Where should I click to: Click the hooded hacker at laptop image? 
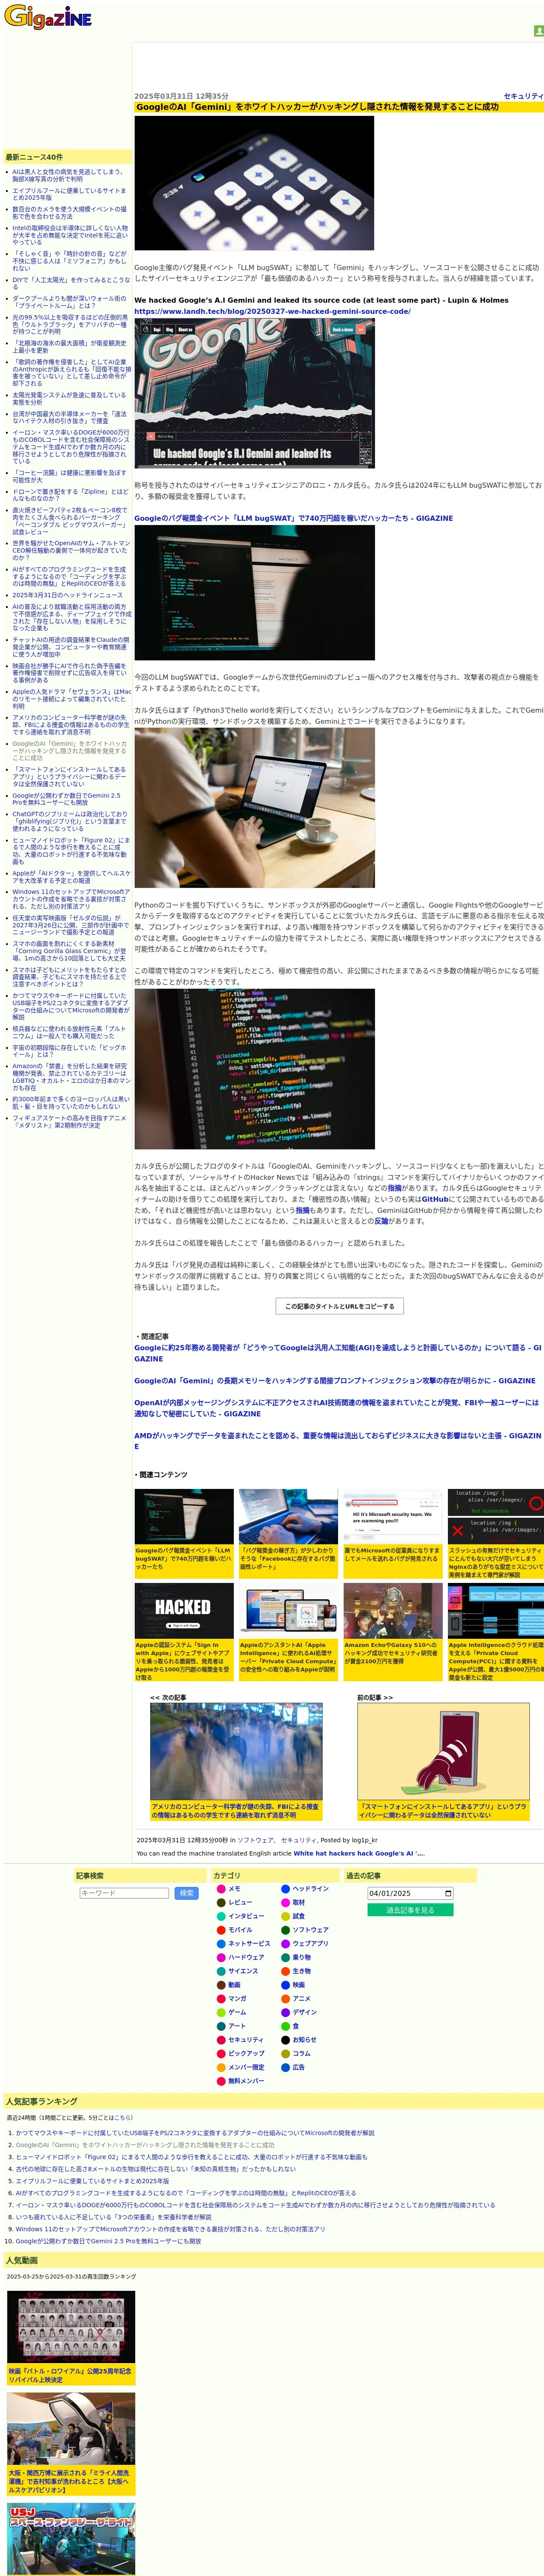pyautogui.click(x=254, y=593)
